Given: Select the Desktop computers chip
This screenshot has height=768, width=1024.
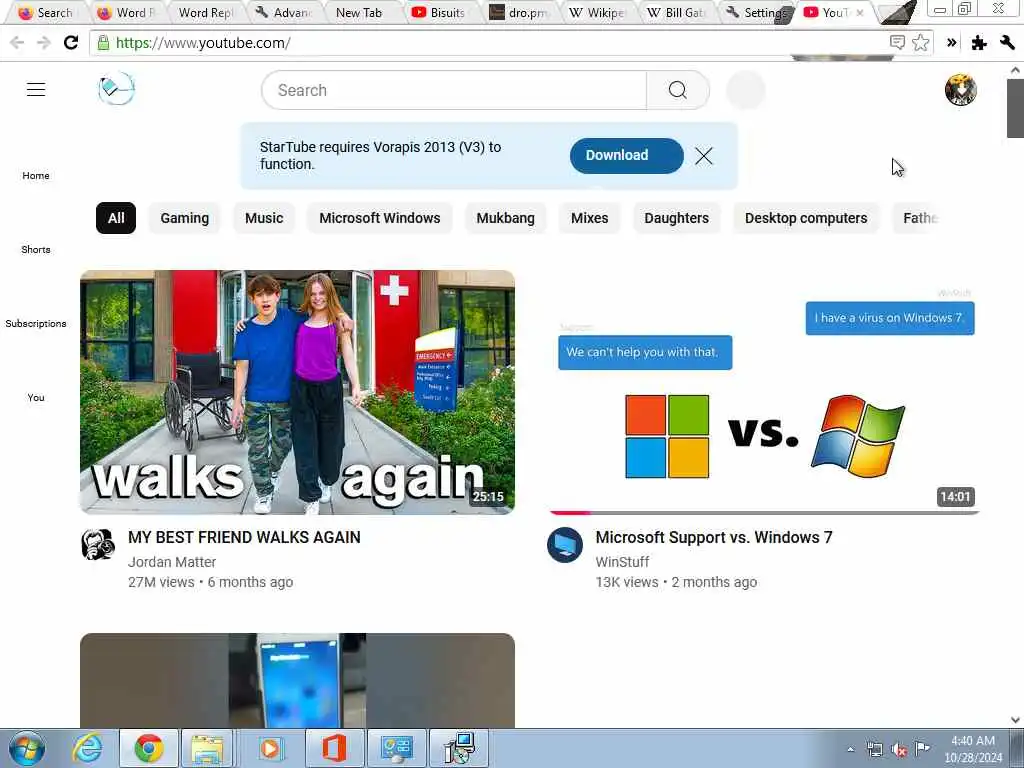Looking at the screenshot, I should coord(806,218).
